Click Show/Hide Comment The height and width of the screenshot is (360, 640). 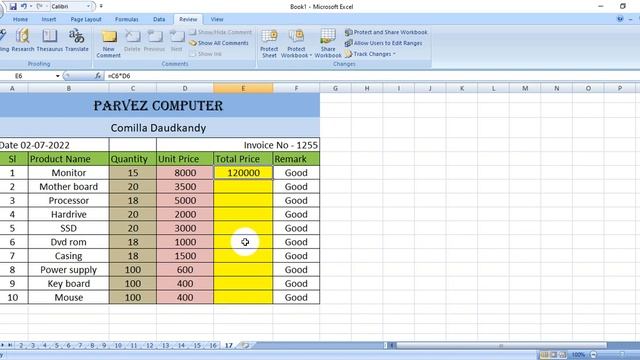pyautogui.click(x=221, y=32)
